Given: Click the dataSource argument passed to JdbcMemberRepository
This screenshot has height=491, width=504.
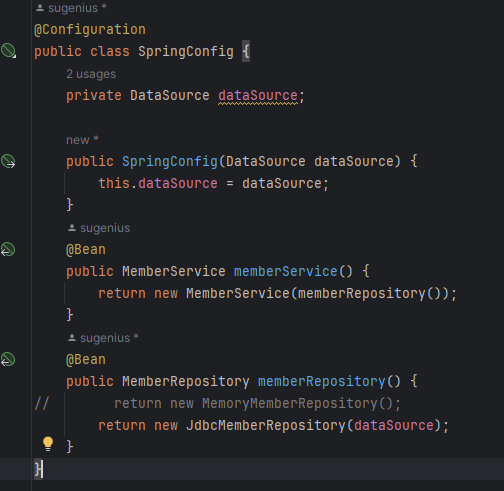Looking at the screenshot, I should click(394, 426).
